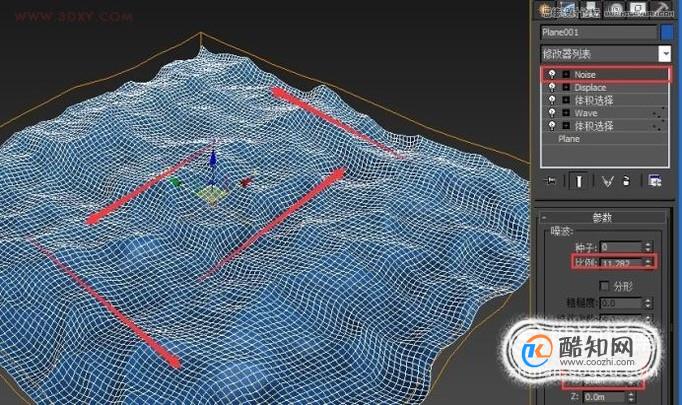Viewport: 682px width, 405px height.
Task: Toggle lightbulb of 体积选择 directly above Plane
Action: (552, 126)
